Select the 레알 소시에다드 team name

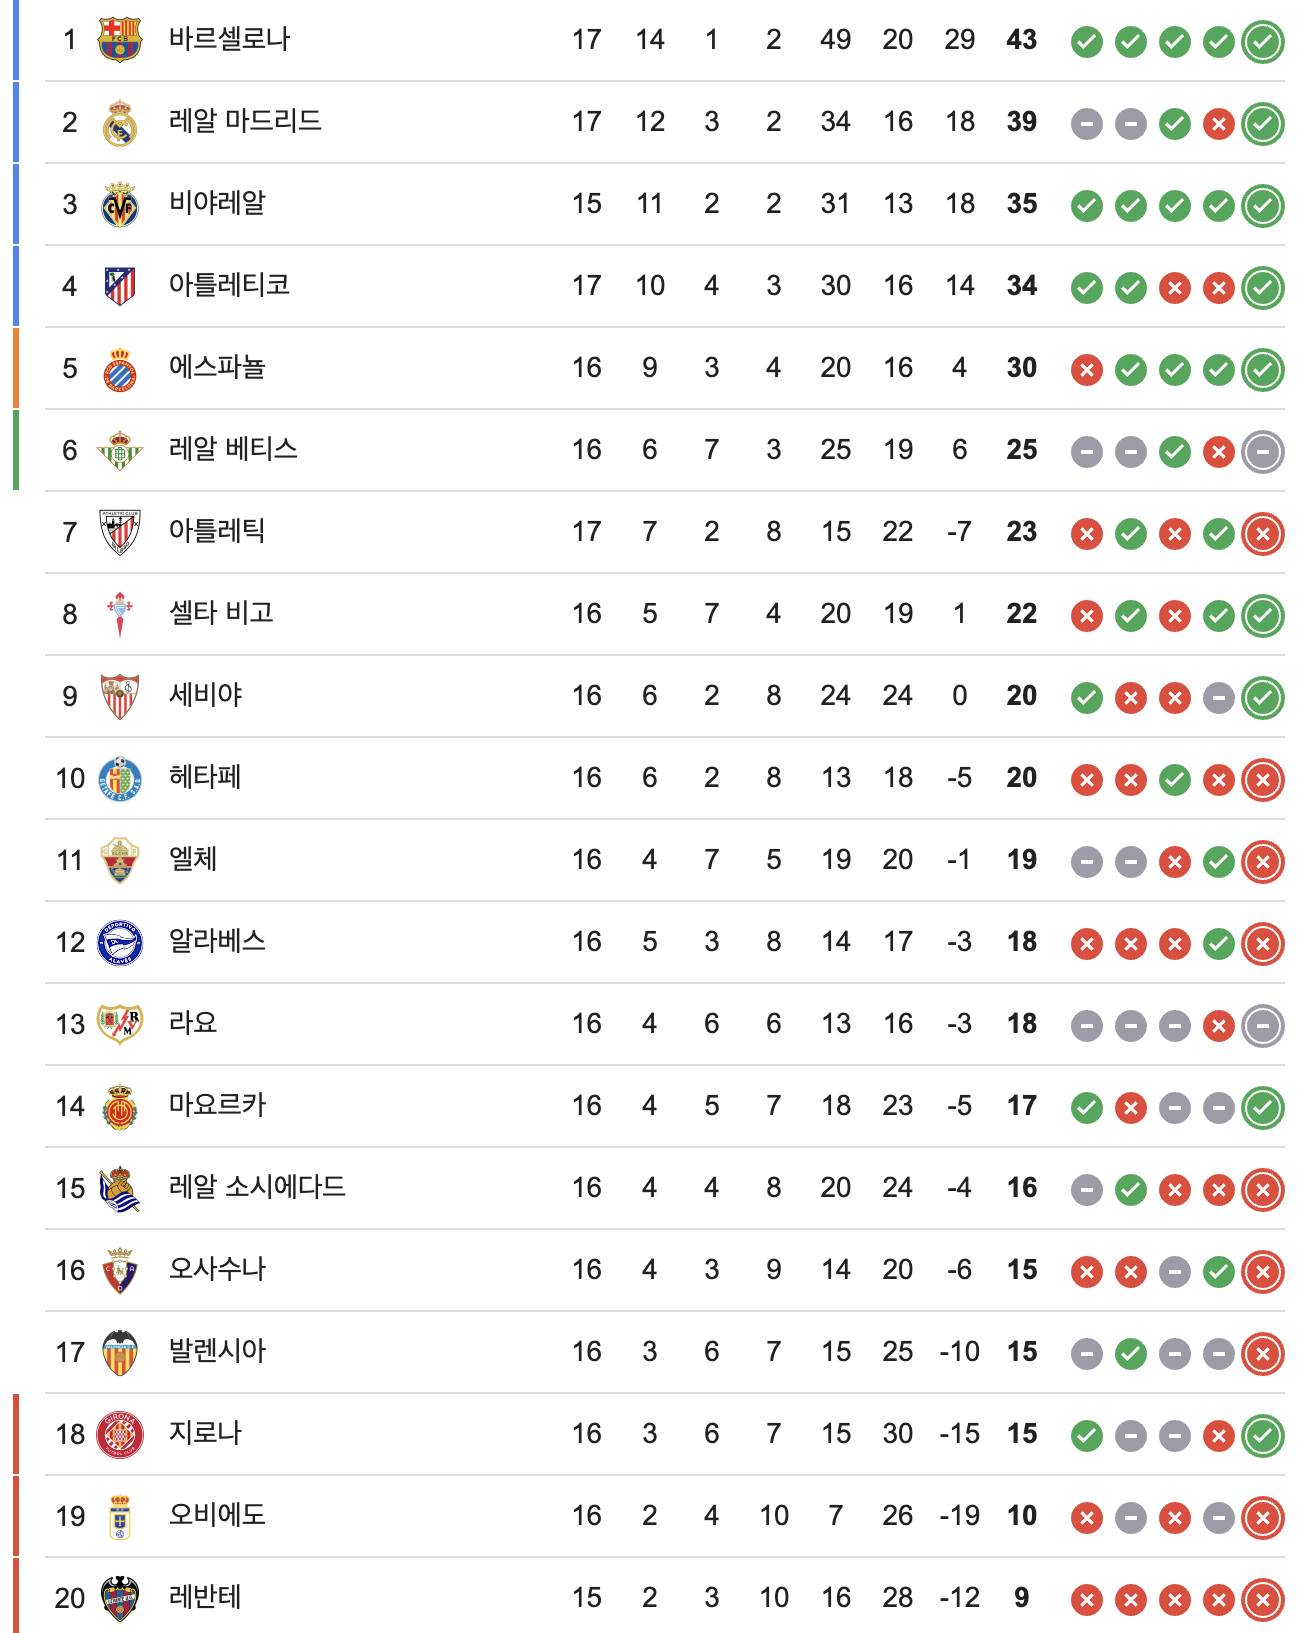pos(257,1188)
